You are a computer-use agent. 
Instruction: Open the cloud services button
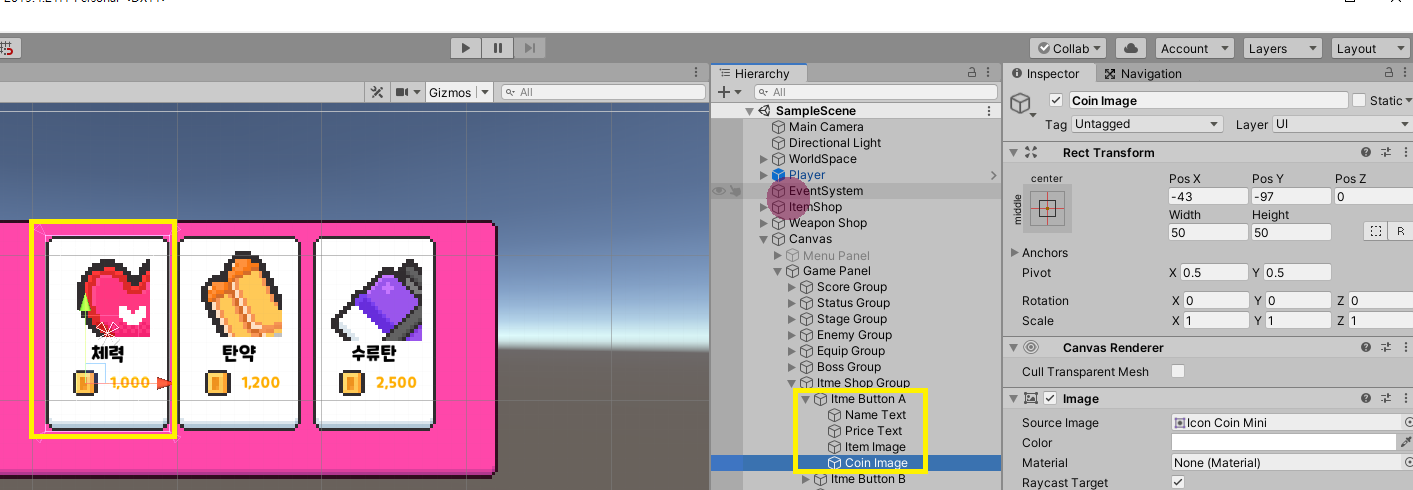tap(1131, 48)
